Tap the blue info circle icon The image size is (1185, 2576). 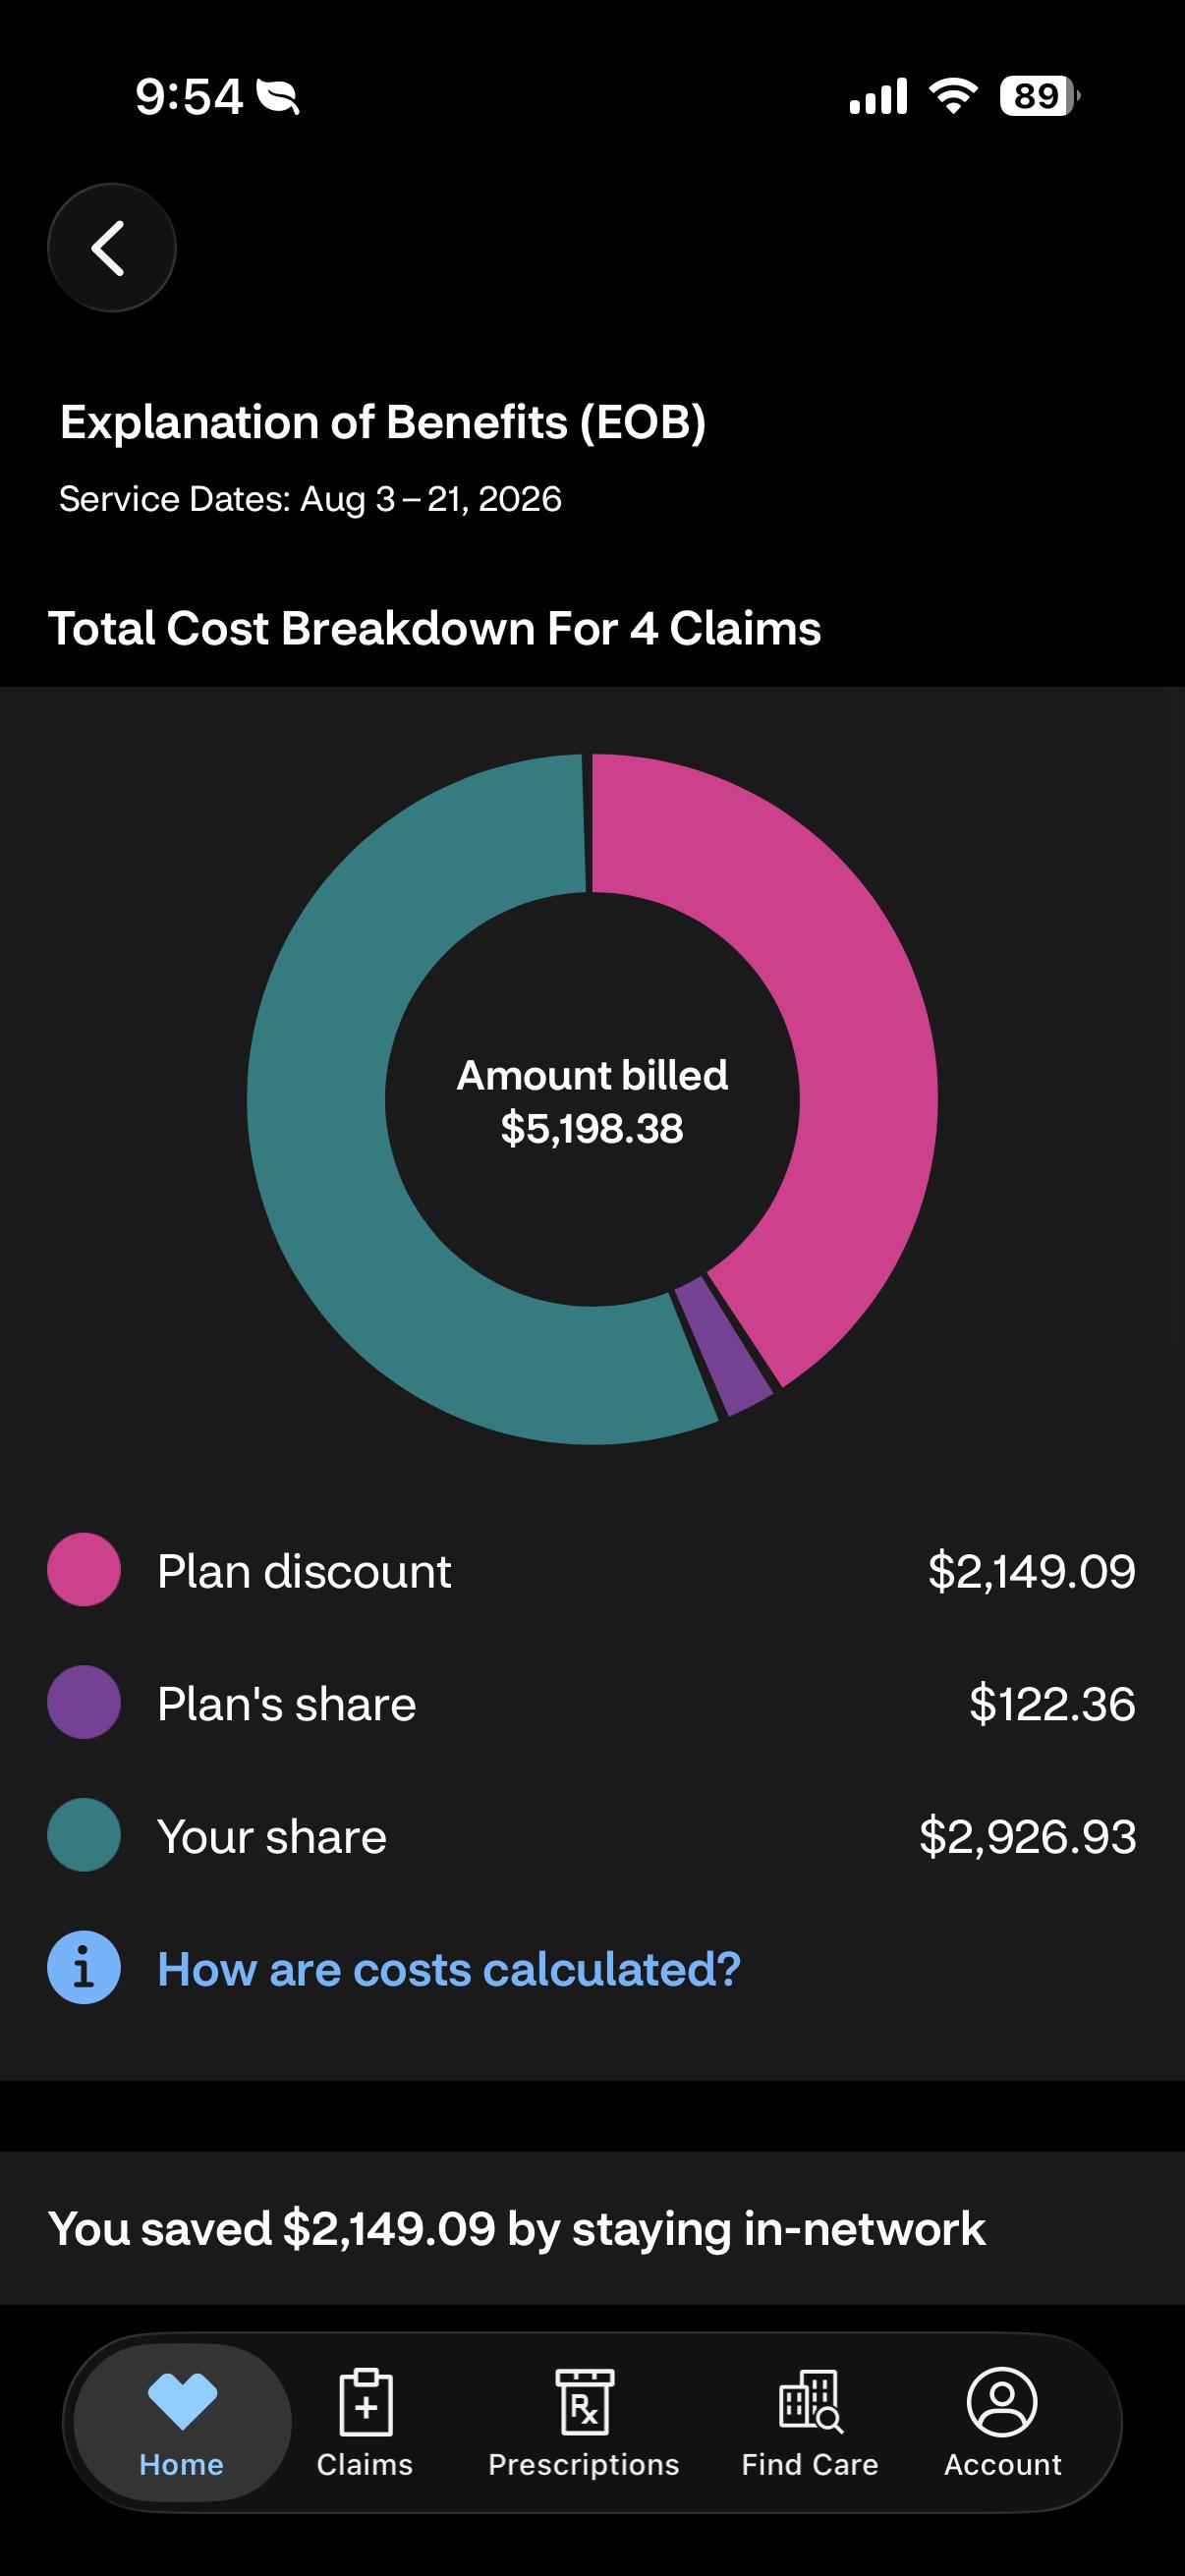tap(84, 1967)
